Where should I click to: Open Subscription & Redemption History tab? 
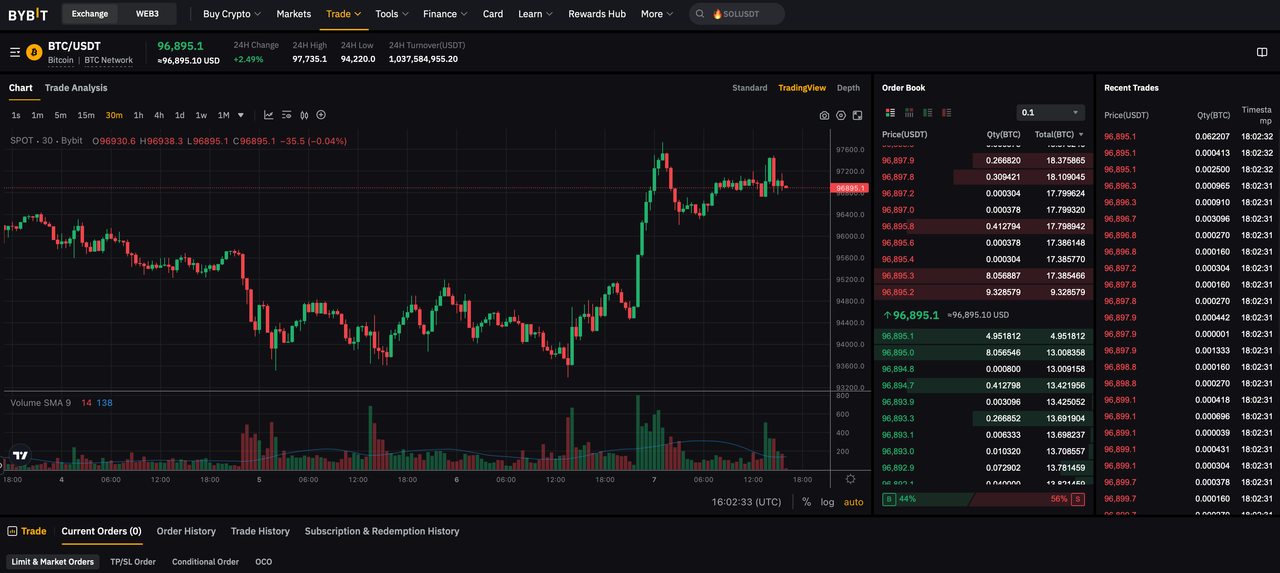coord(382,531)
